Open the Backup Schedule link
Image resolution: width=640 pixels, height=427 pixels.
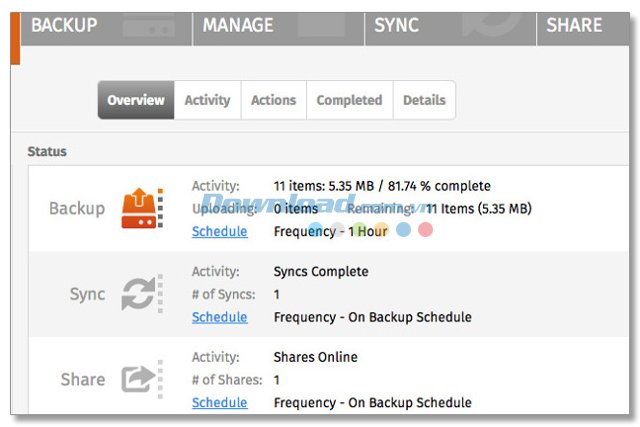219,231
